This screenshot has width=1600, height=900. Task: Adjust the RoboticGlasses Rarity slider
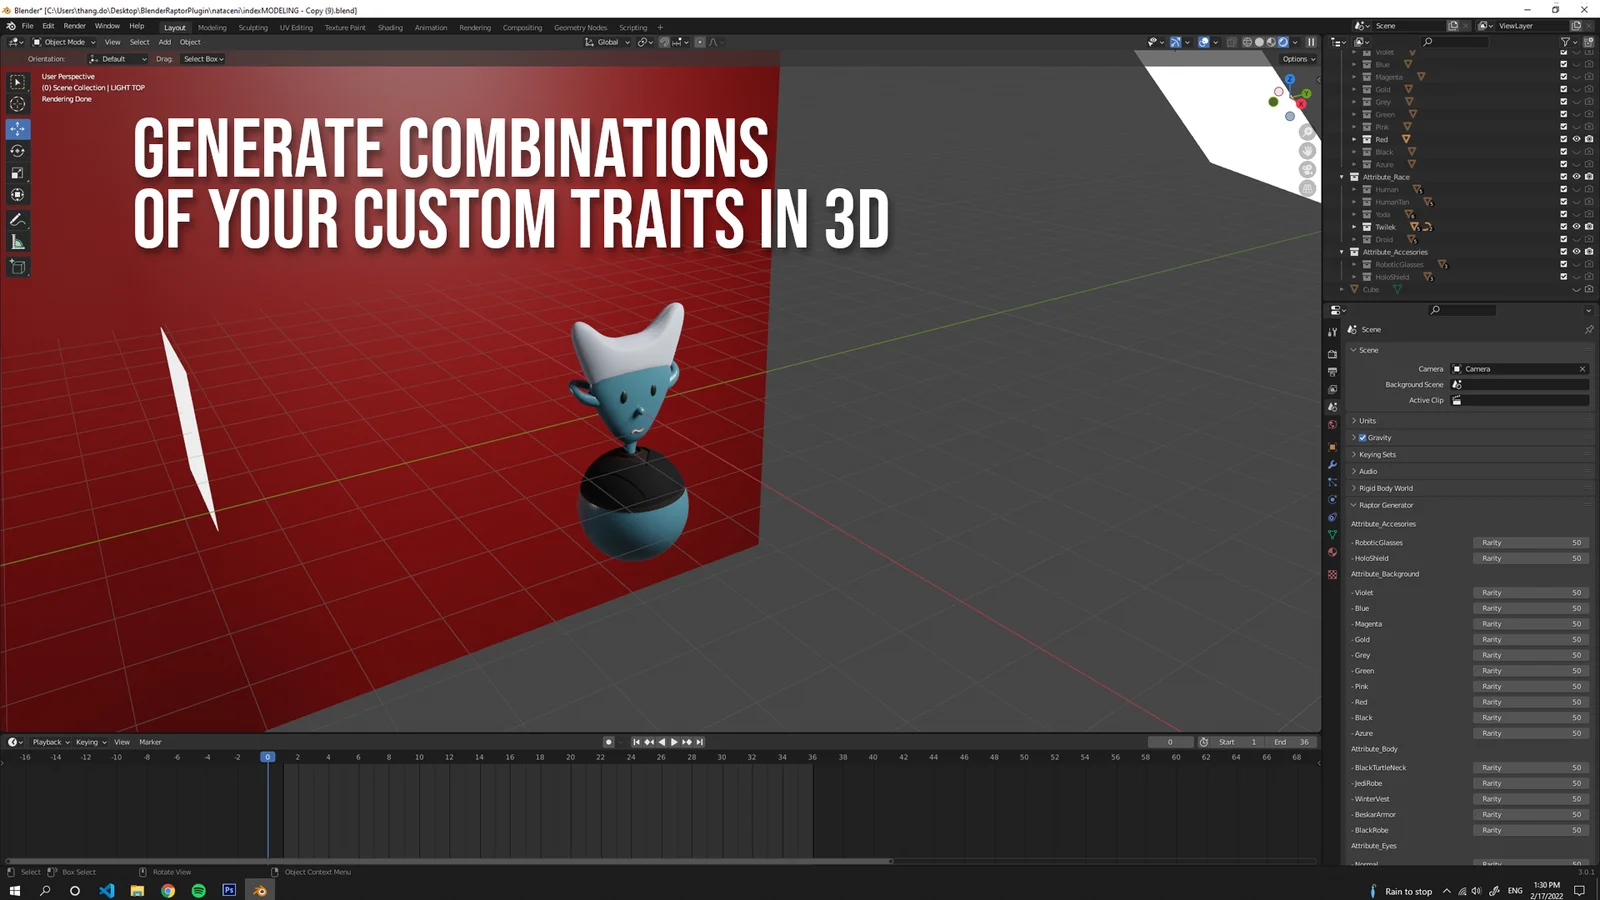coord(1530,542)
